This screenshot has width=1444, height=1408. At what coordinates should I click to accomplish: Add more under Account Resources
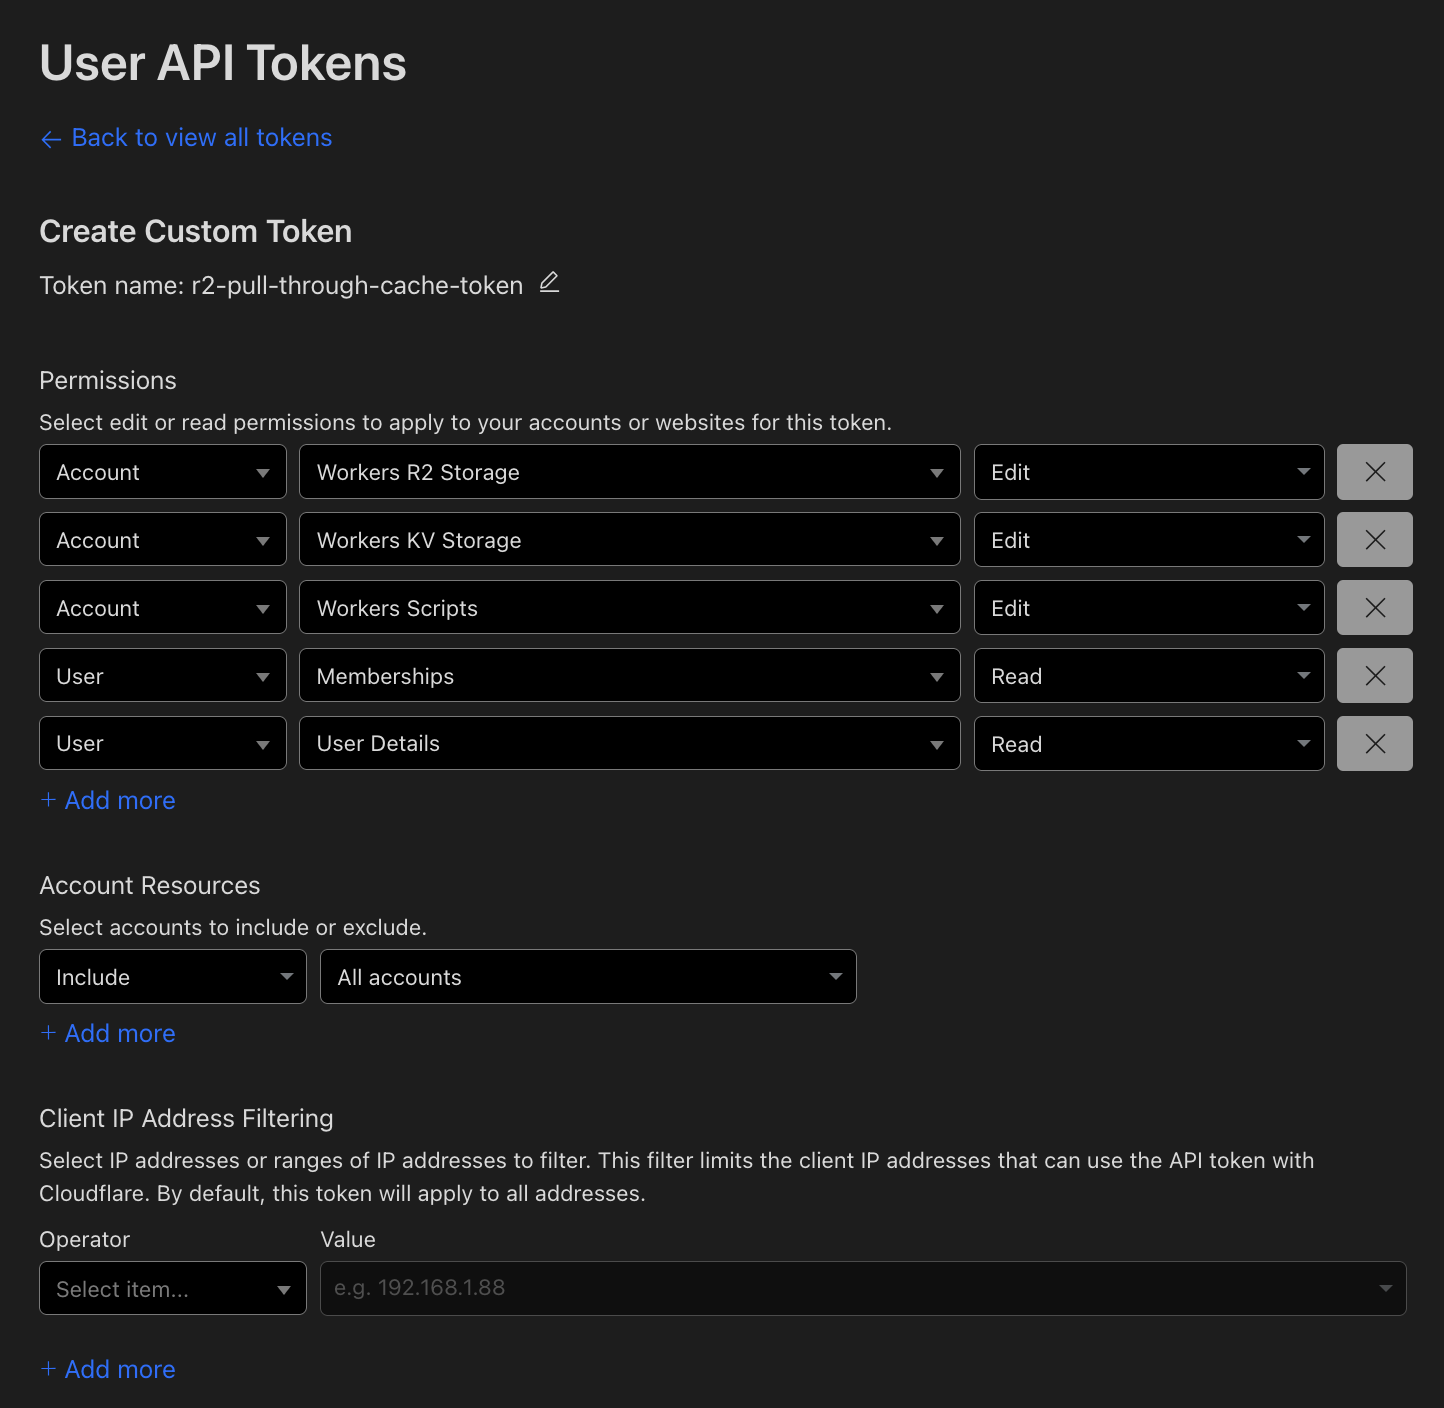point(108,1034)
